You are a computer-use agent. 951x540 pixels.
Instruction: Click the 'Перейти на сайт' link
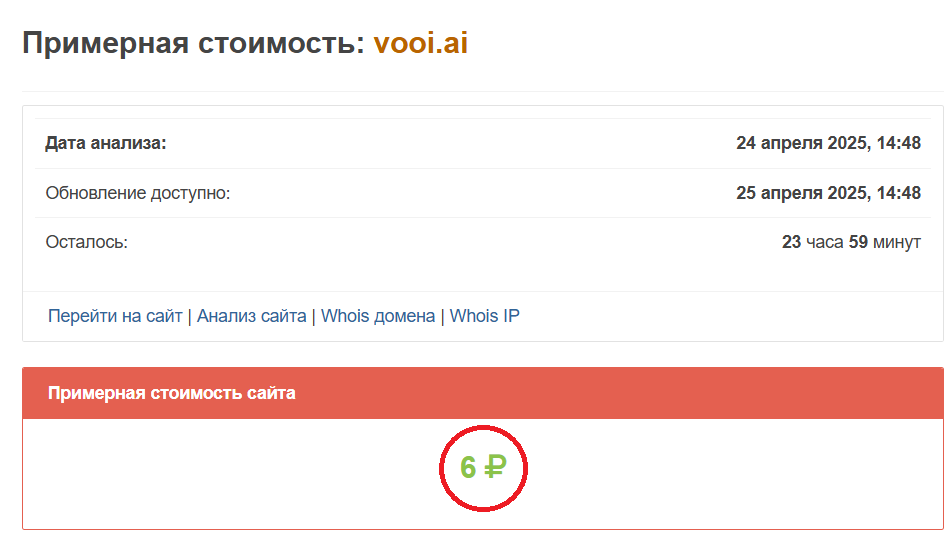click(115, 316)
